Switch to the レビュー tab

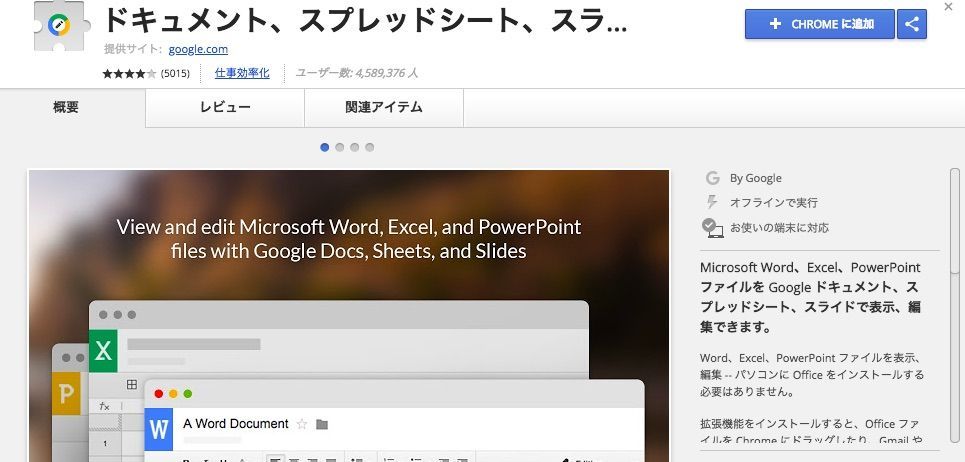225,107
